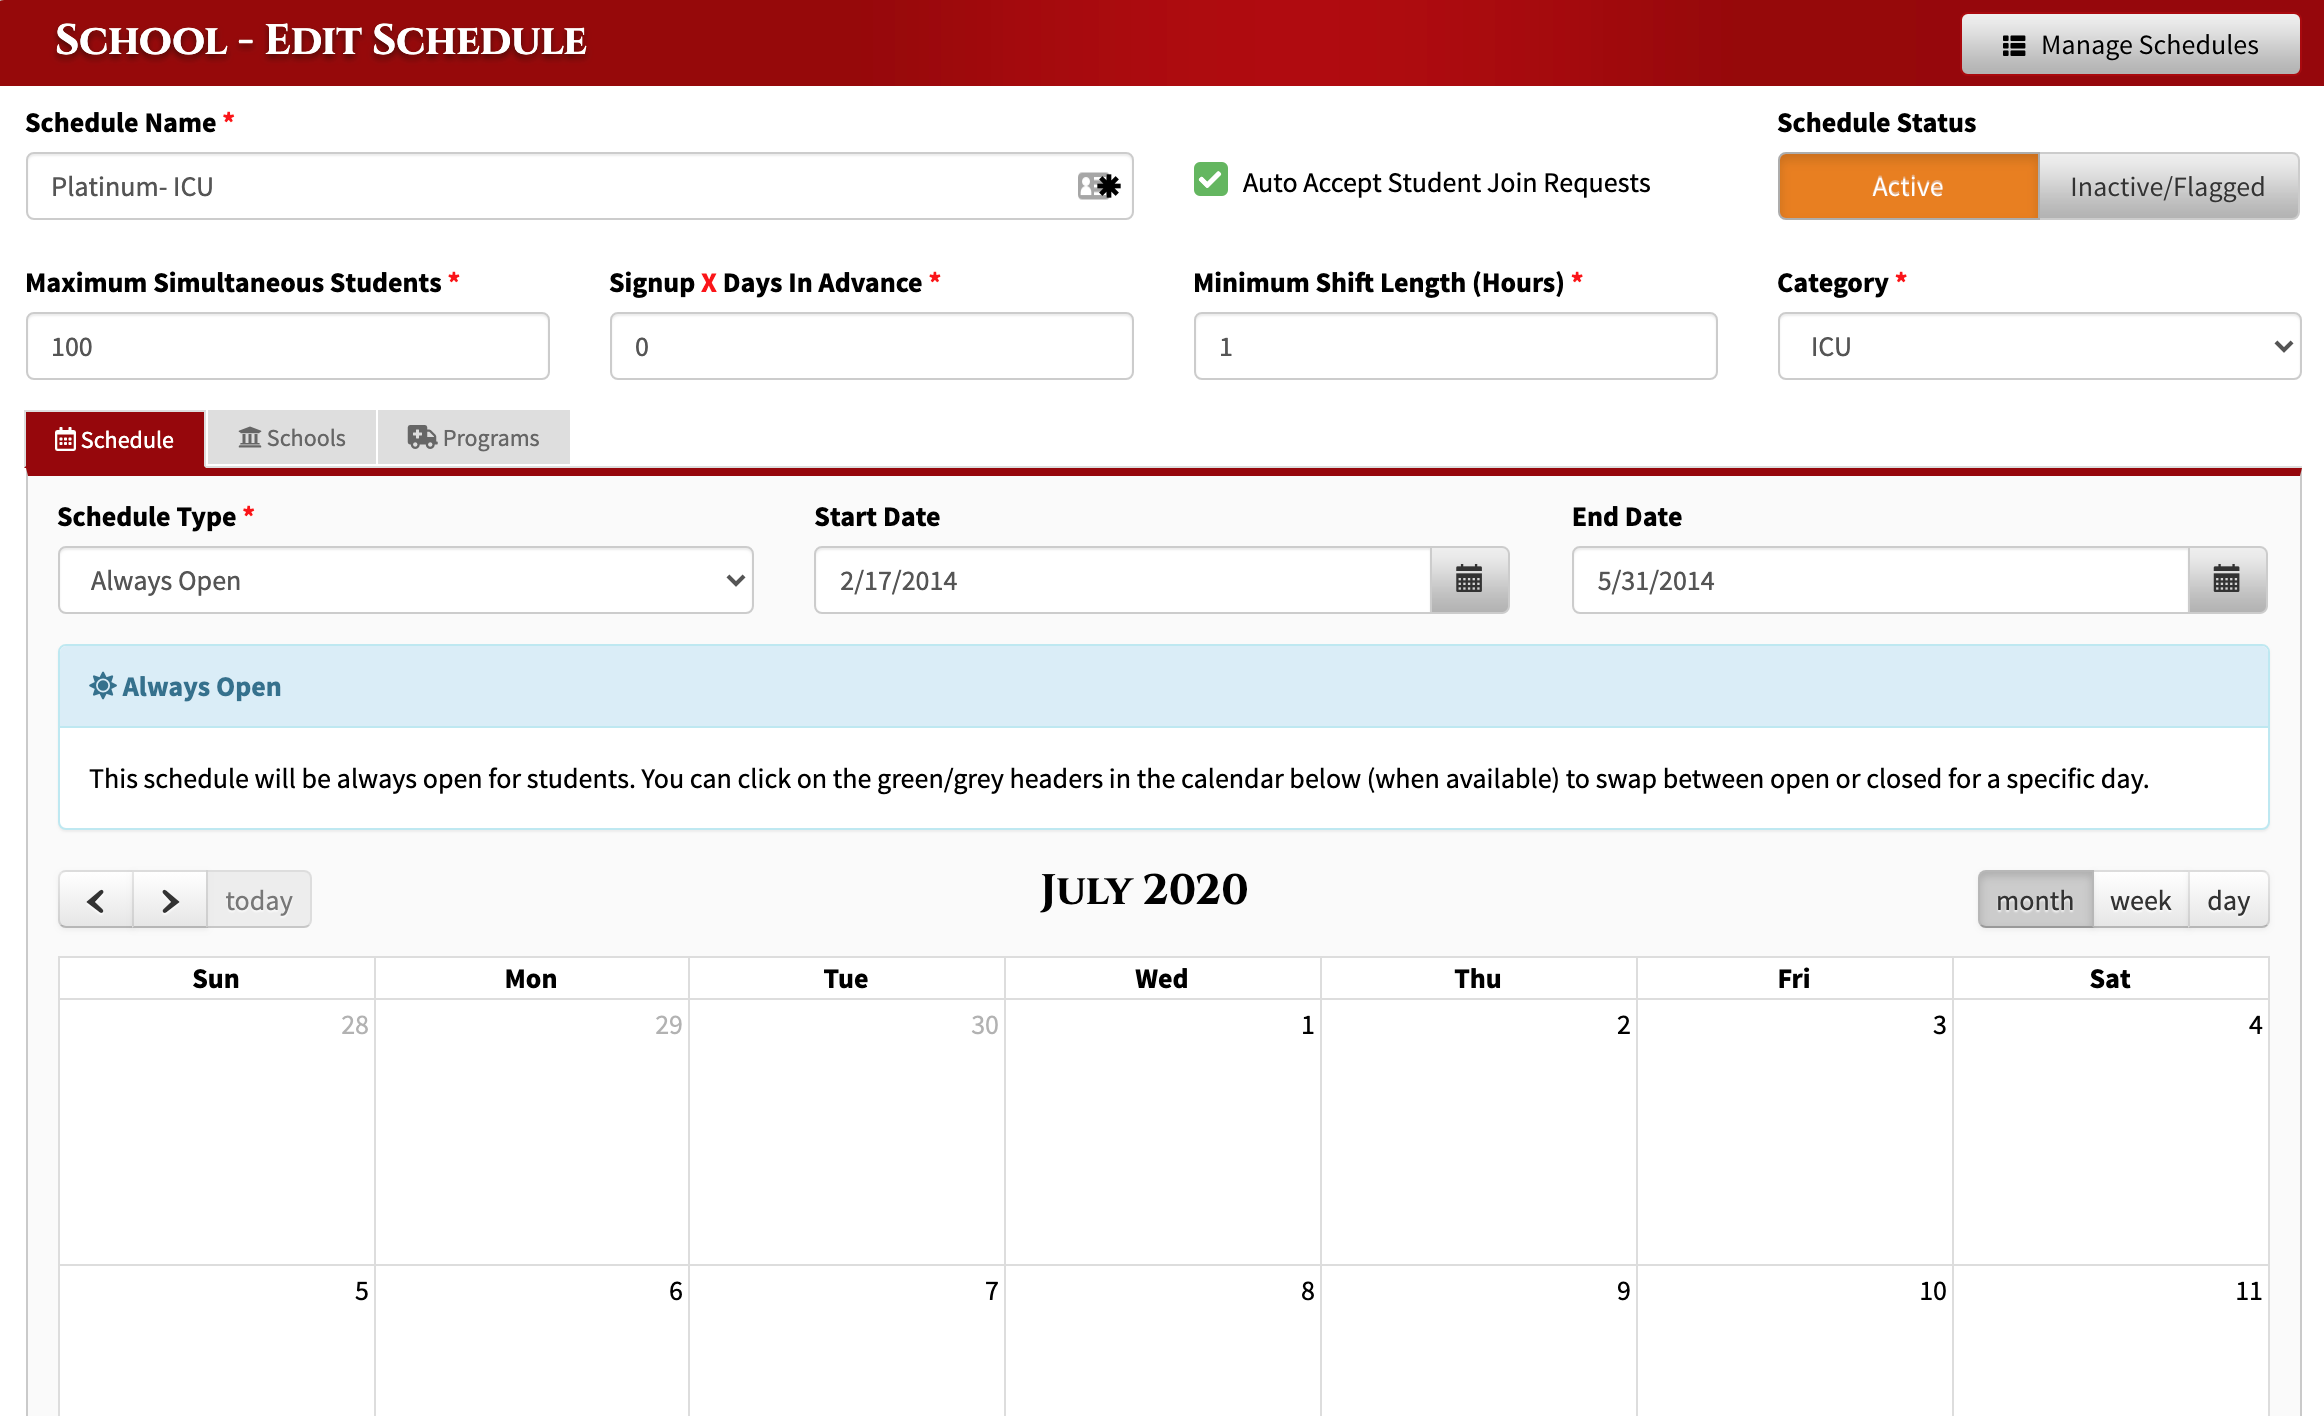This screenshot has width=2324, height=1416.
Task: Click the Fri column header
Action: click(1794, 978)
